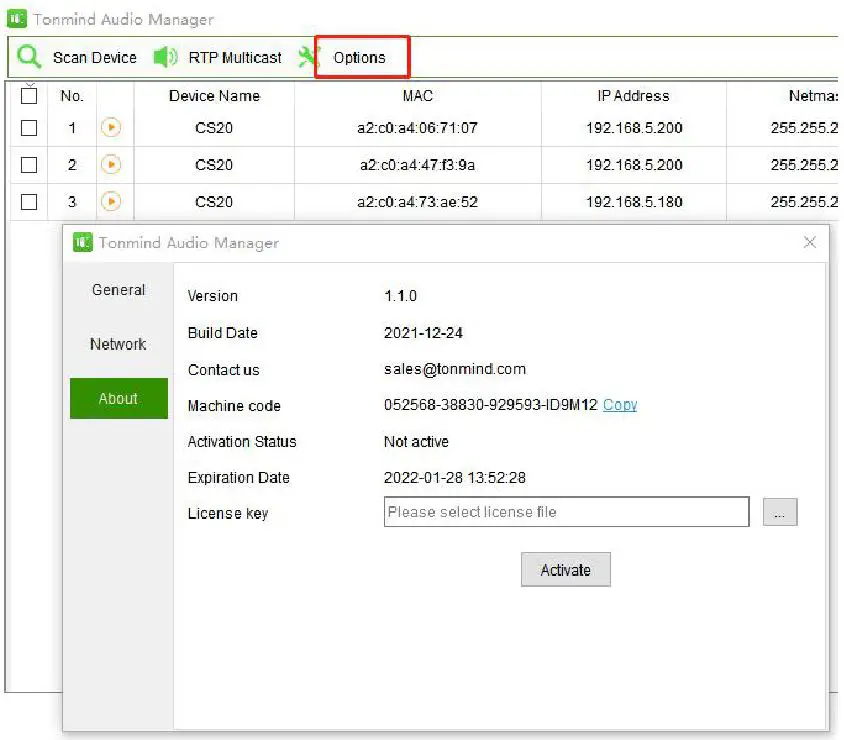Click the Options wrench icon
The width and height of the screenshot is (844, 740).
tap(308, 57)
